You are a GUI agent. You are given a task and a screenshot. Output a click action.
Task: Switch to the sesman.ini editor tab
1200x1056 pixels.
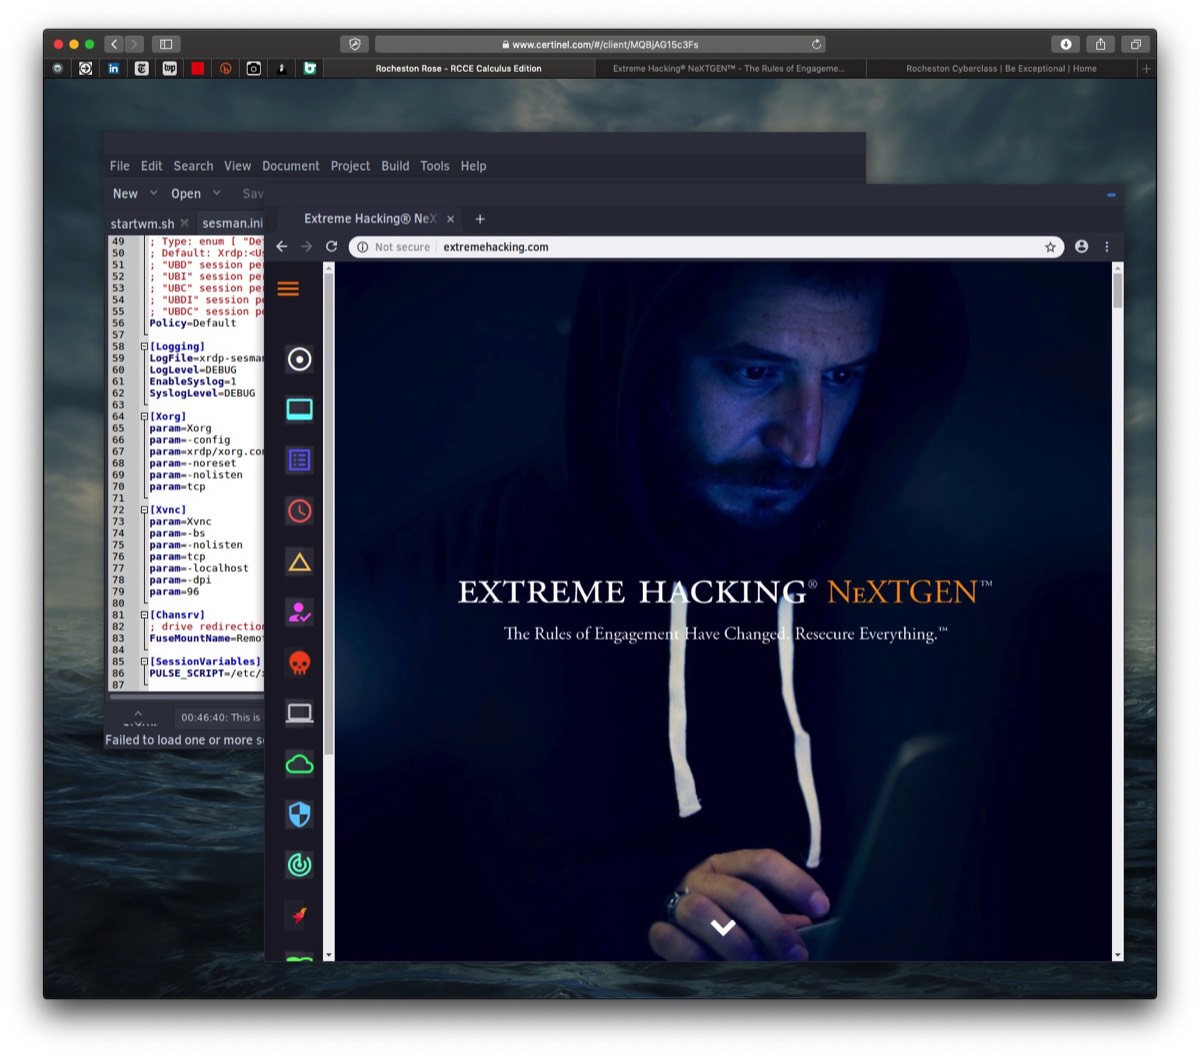point(233,224)
